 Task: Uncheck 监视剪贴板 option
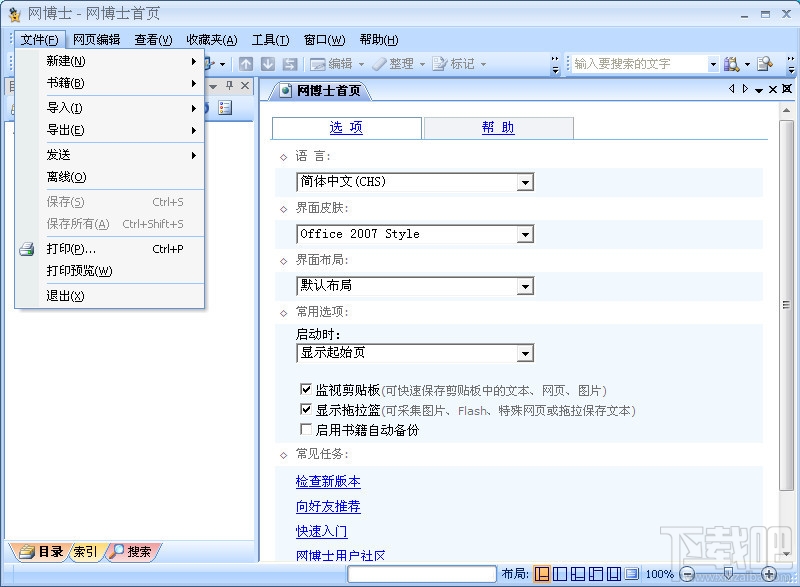307,391
